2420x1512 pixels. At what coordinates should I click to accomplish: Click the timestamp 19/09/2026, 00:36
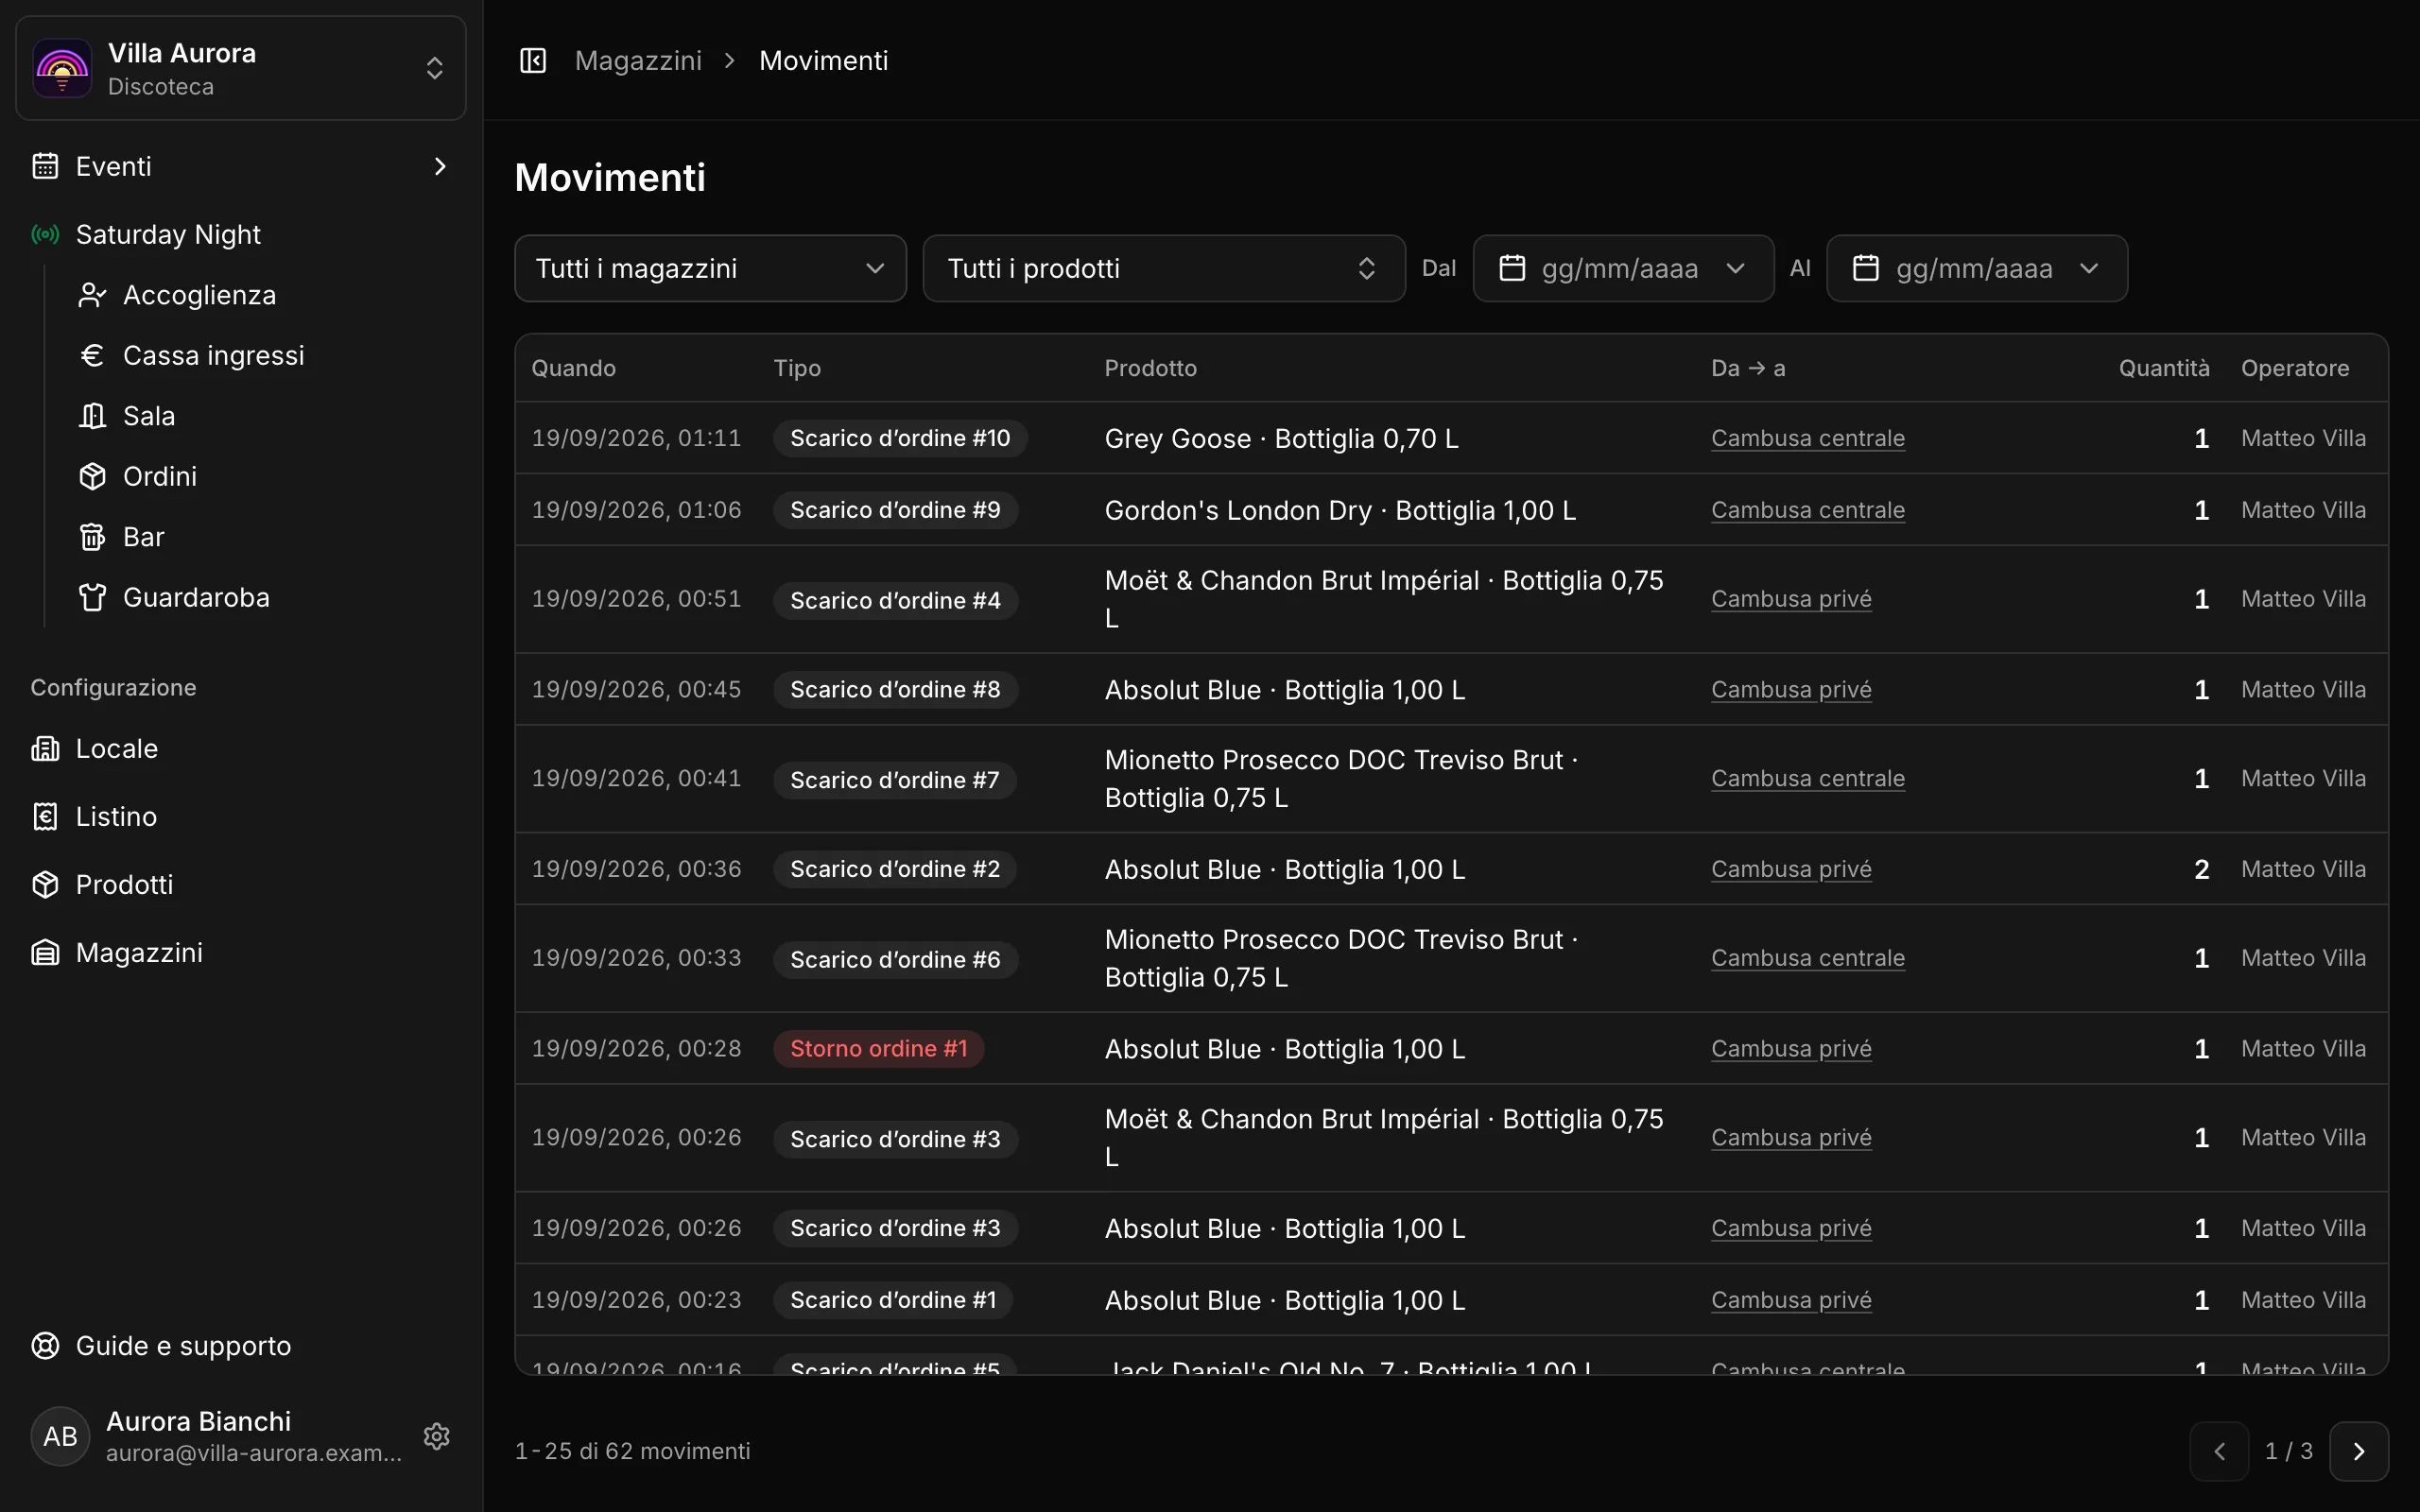pos(636,869)
